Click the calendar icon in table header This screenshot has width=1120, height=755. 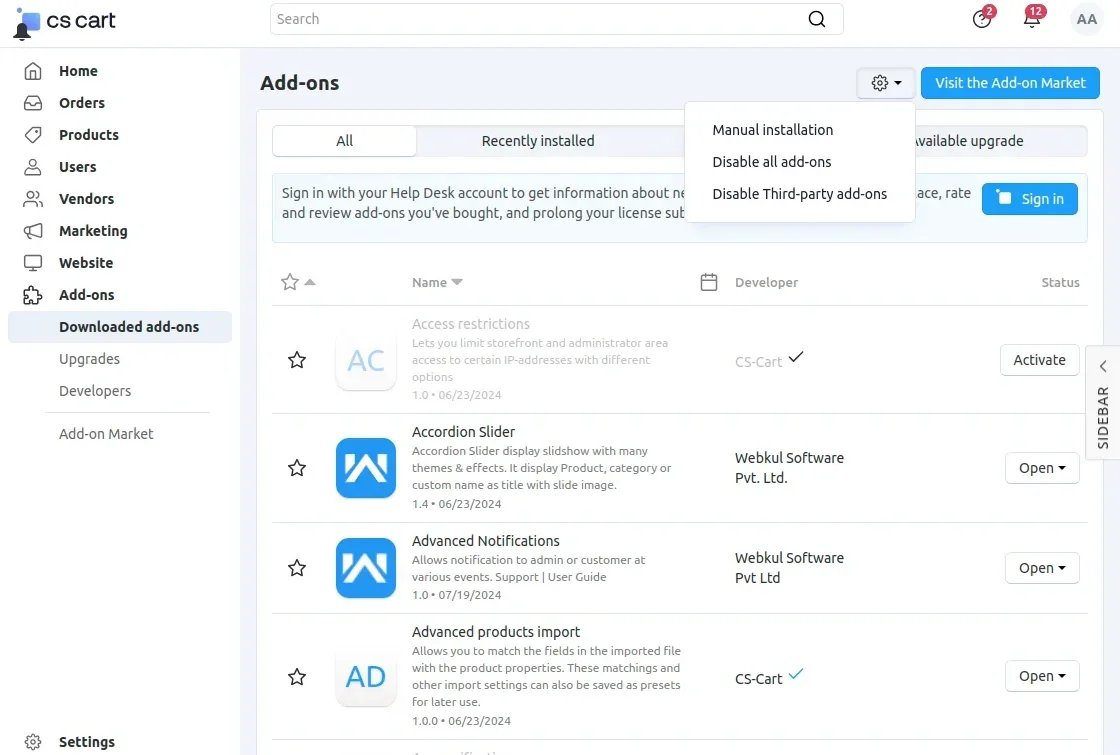click(x=709, y=283)
